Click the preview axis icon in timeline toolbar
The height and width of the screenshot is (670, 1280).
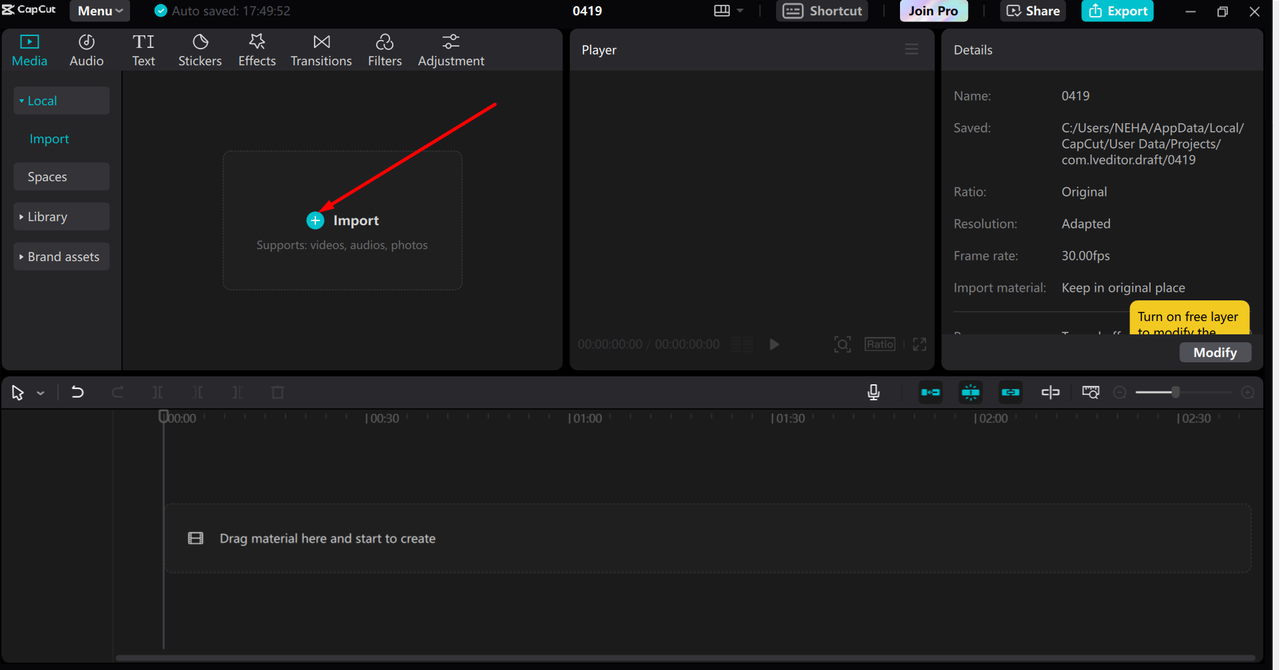1050,393
